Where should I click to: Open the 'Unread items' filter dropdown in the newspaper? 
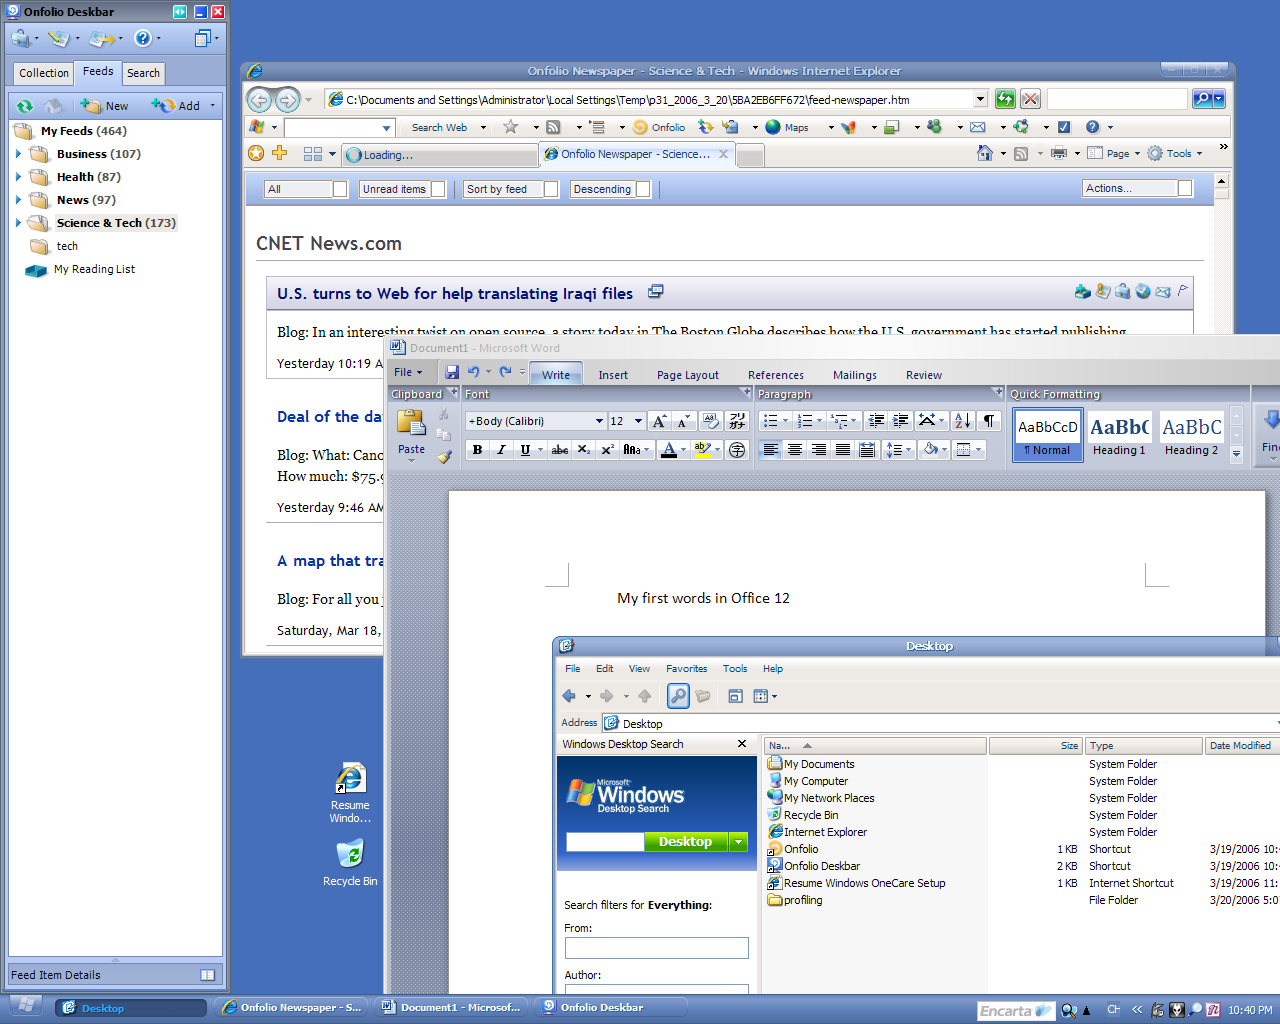coord(437,189)
